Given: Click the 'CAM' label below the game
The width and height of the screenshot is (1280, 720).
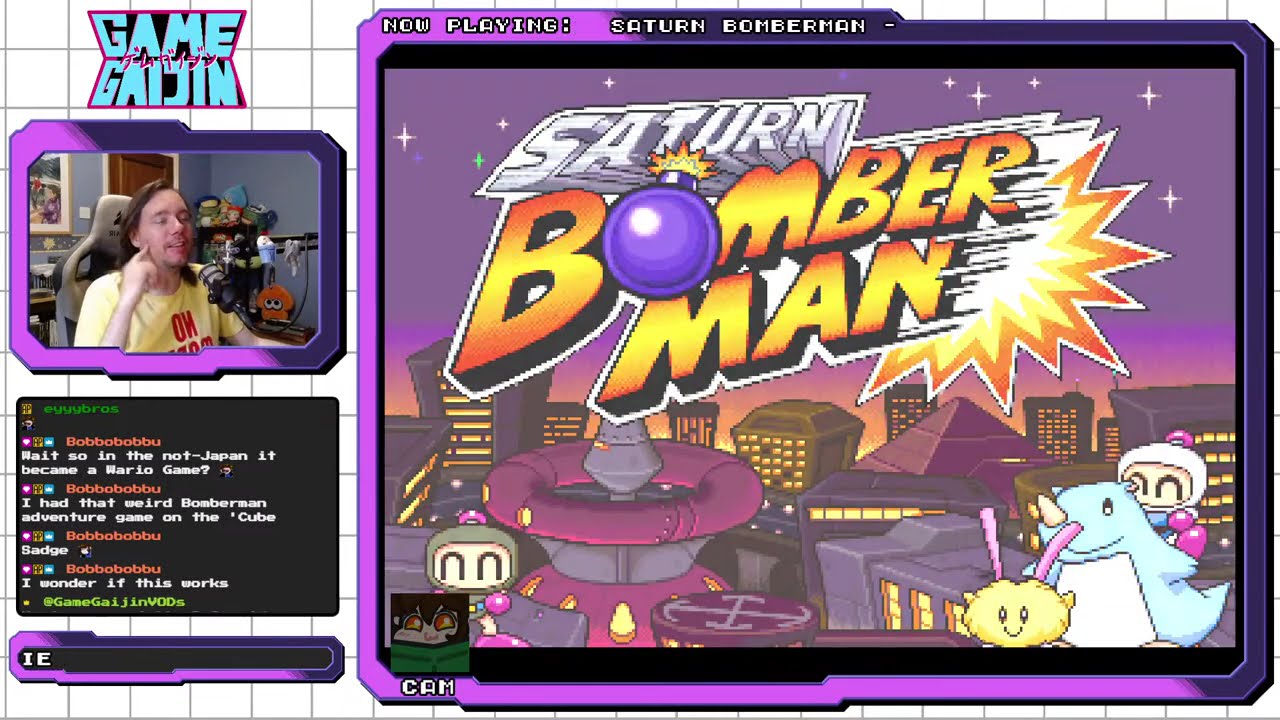Looking at the screenshot, I should coord(428,686).
